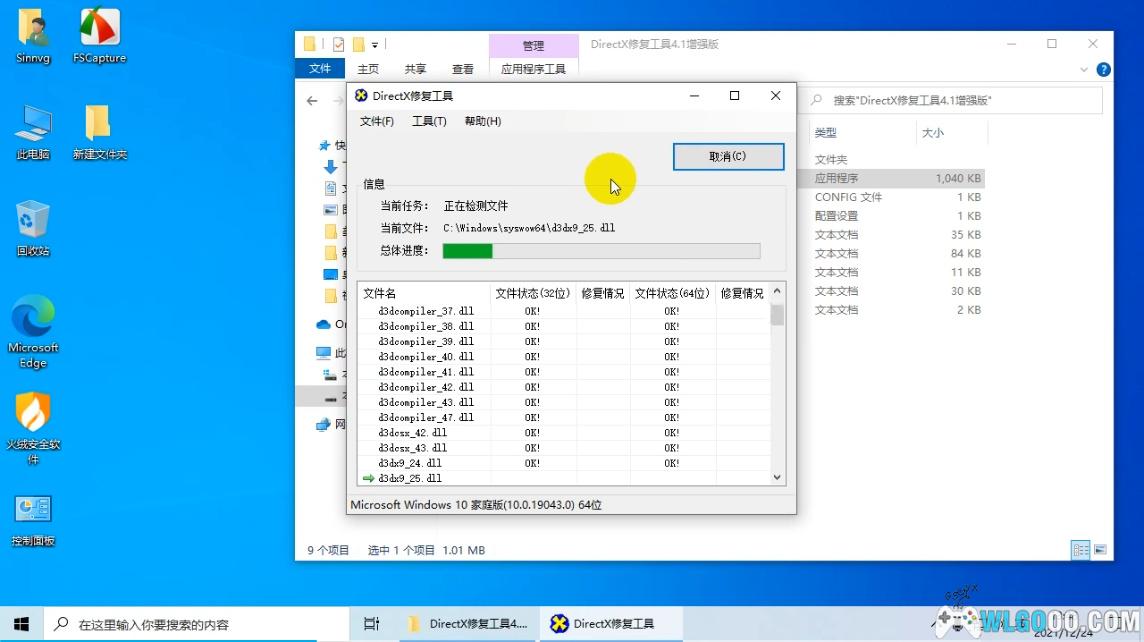Switch to the 应用程序工具 ribbon tab
Image resolution: width=1144 pixels, height=642 pixels.
click(x=533, y=69)
